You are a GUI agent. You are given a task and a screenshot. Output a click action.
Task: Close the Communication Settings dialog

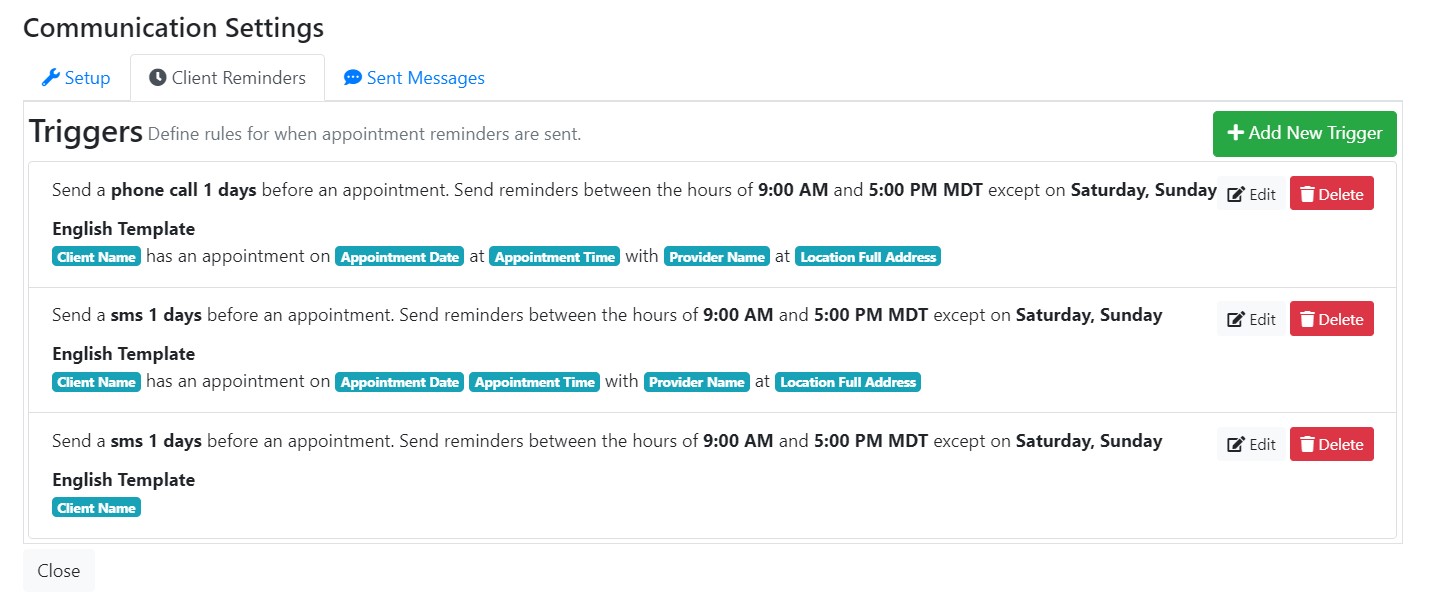tap(59, 570)
